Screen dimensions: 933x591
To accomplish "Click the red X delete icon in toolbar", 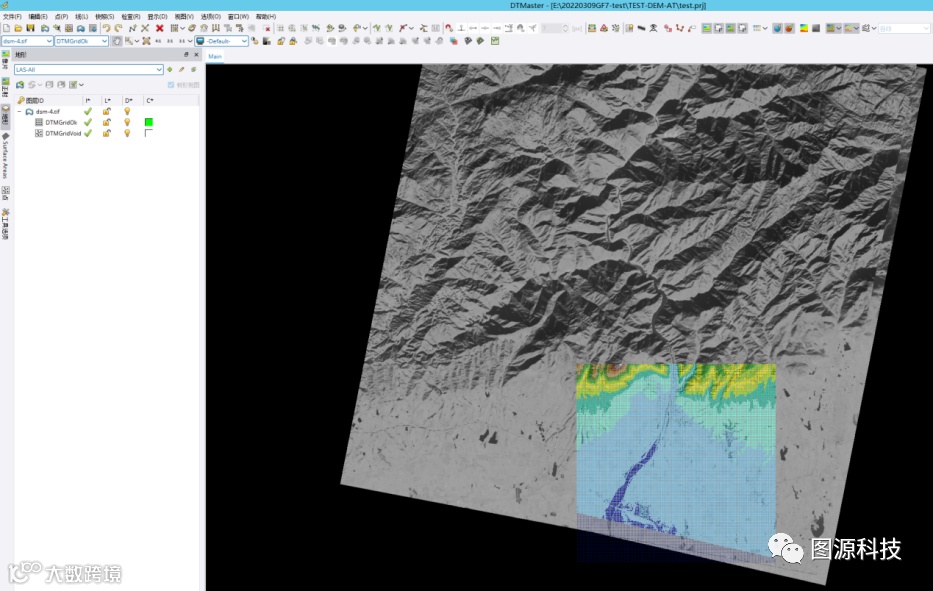I will tap(159, 28).
